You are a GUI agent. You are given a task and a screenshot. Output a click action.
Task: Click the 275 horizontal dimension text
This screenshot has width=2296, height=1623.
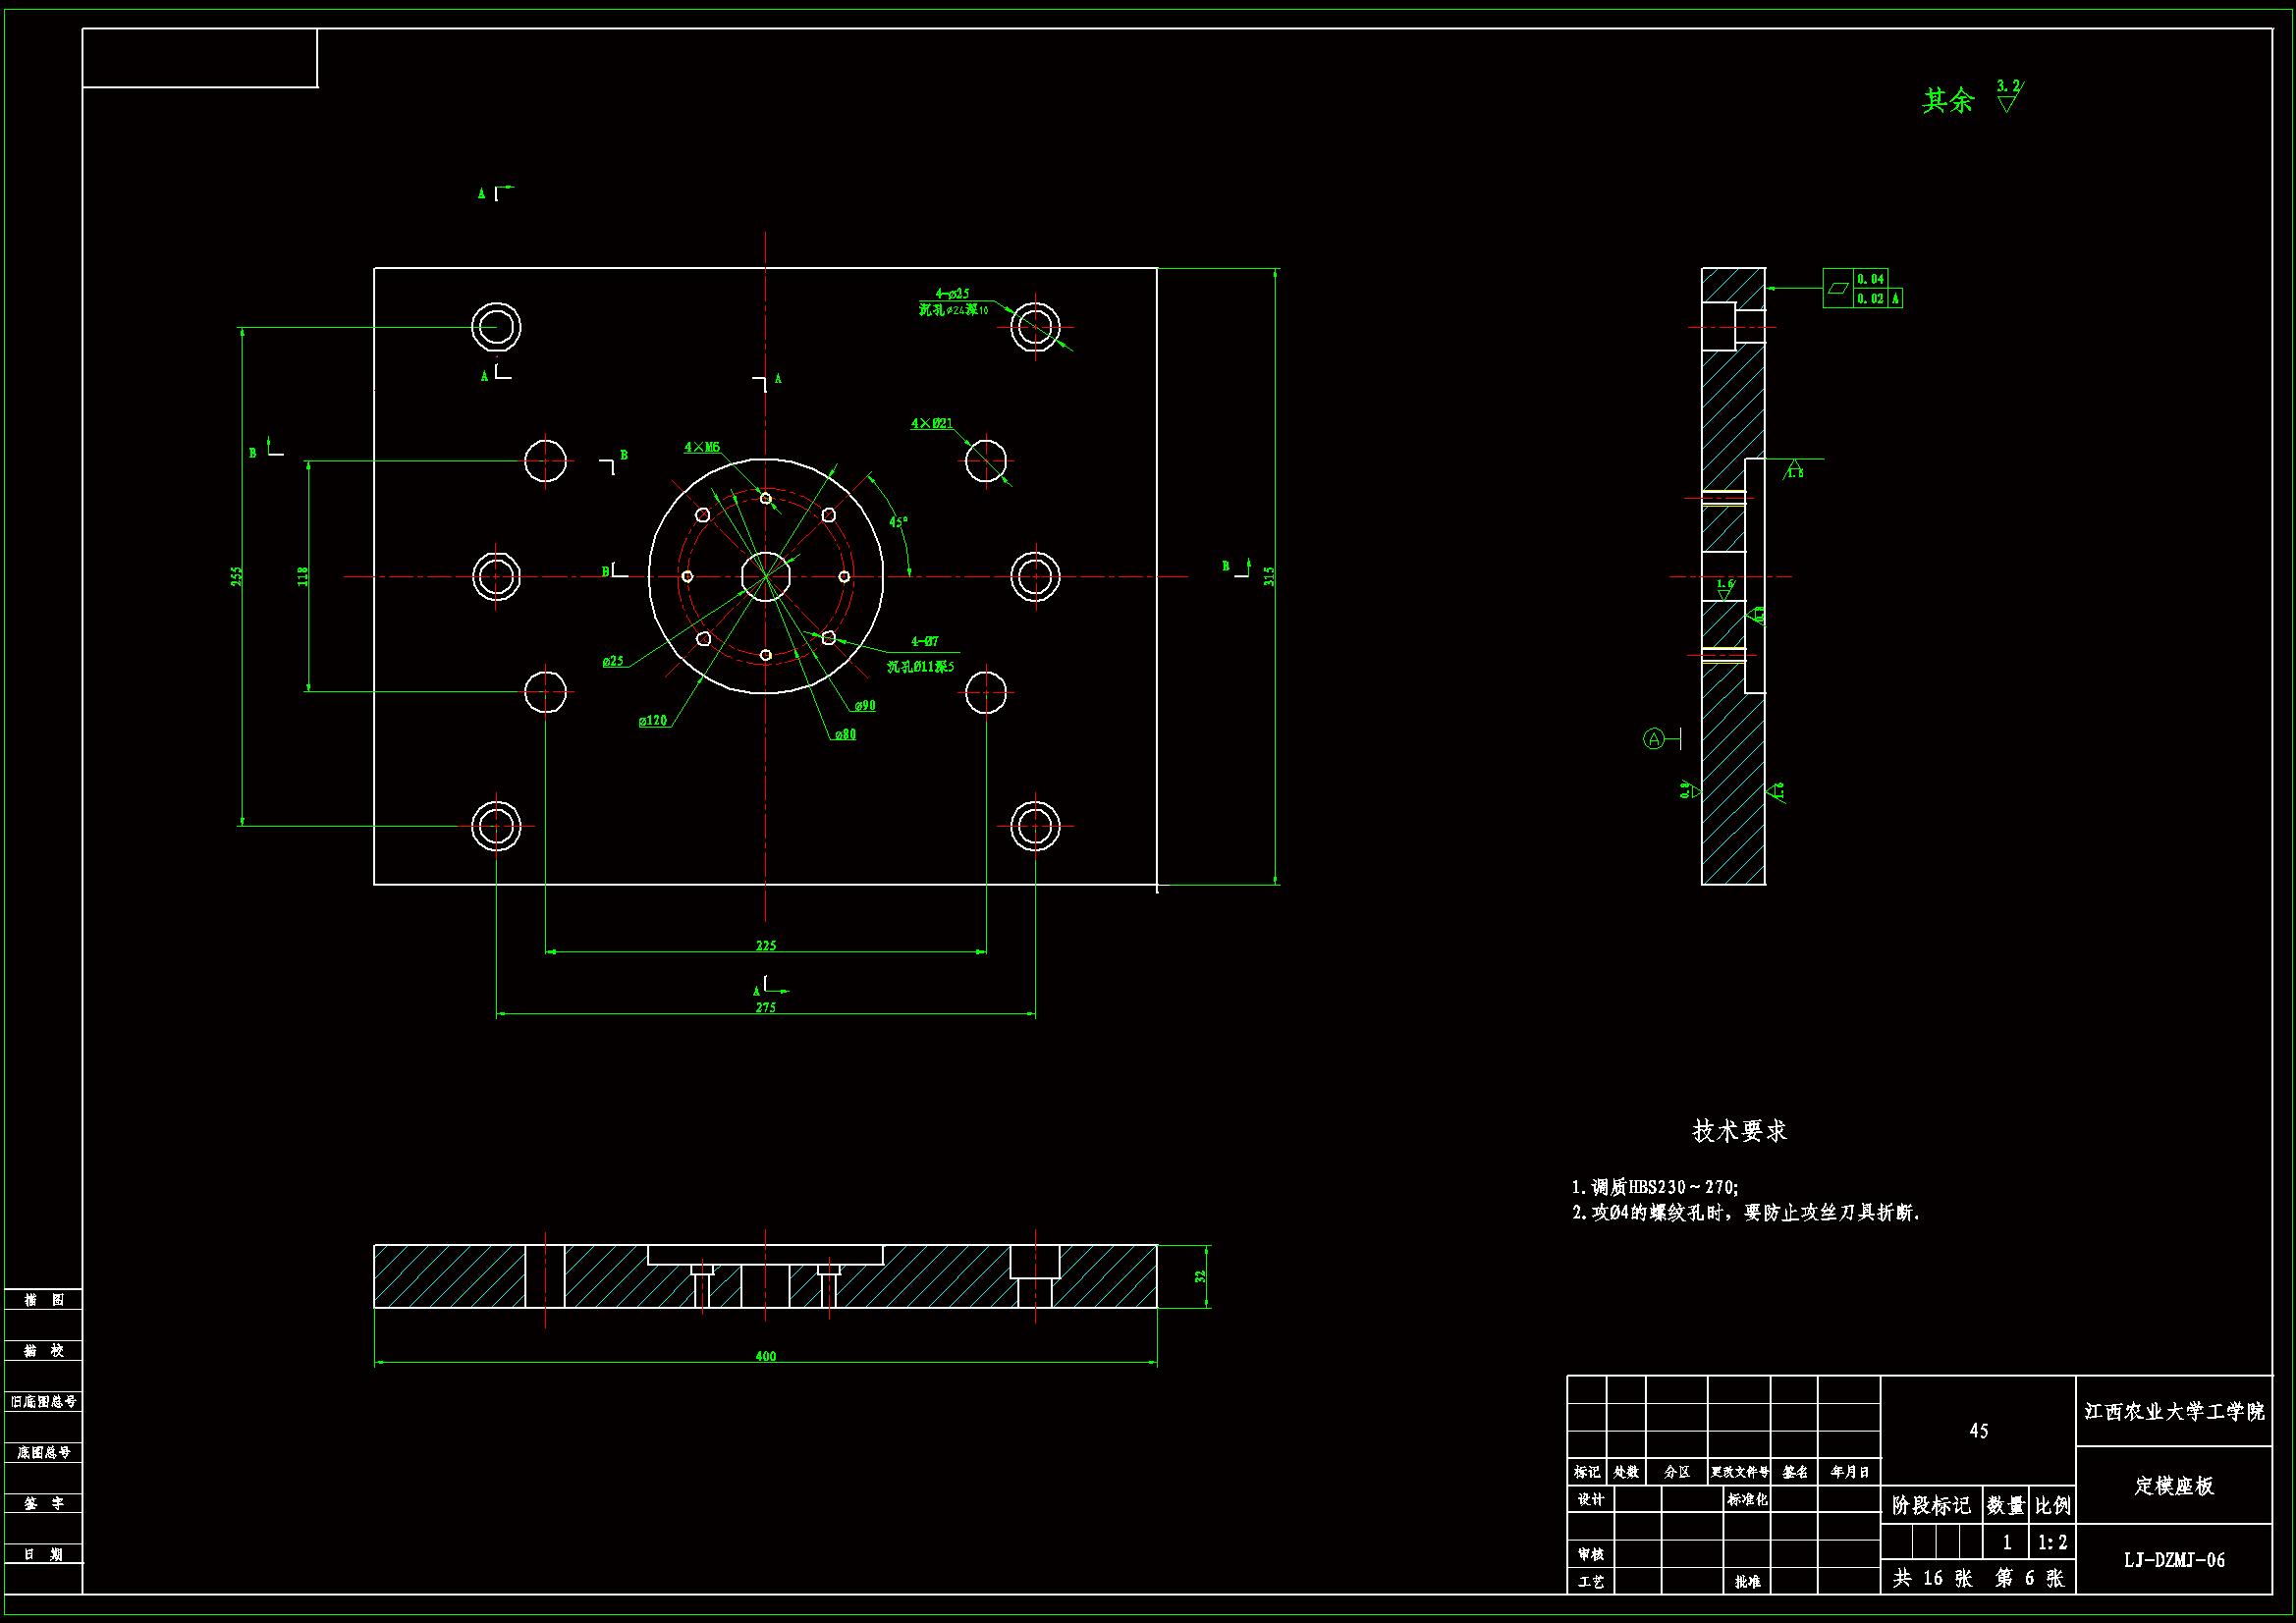(x=766, y=1007)
